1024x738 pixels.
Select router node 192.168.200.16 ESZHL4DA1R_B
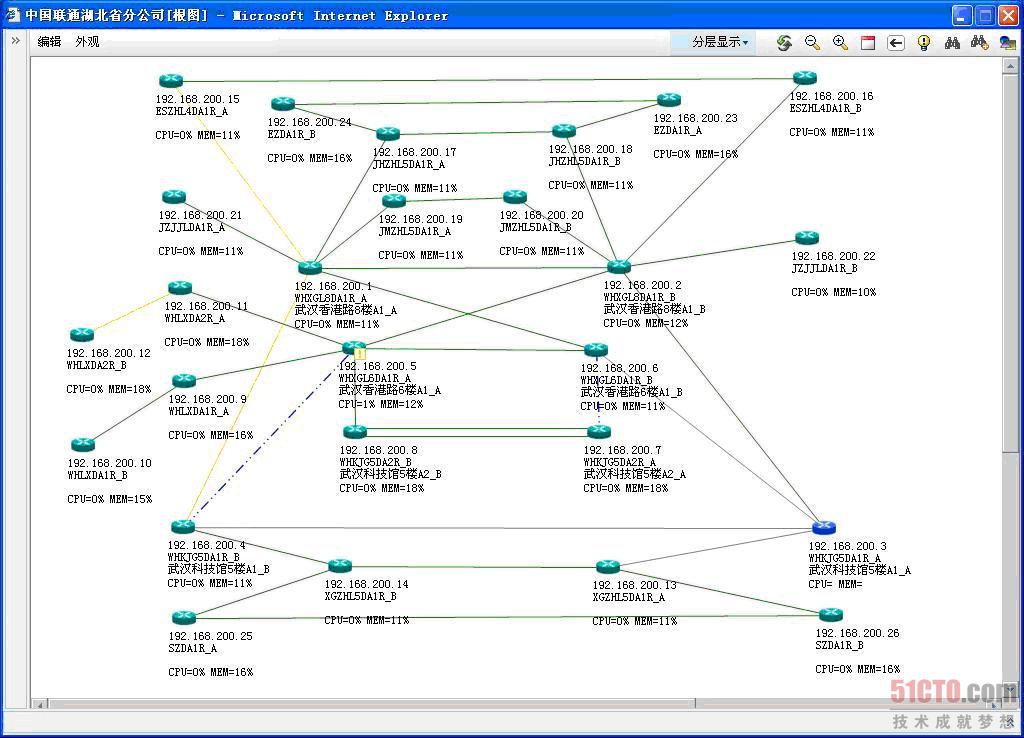point(805,78)
